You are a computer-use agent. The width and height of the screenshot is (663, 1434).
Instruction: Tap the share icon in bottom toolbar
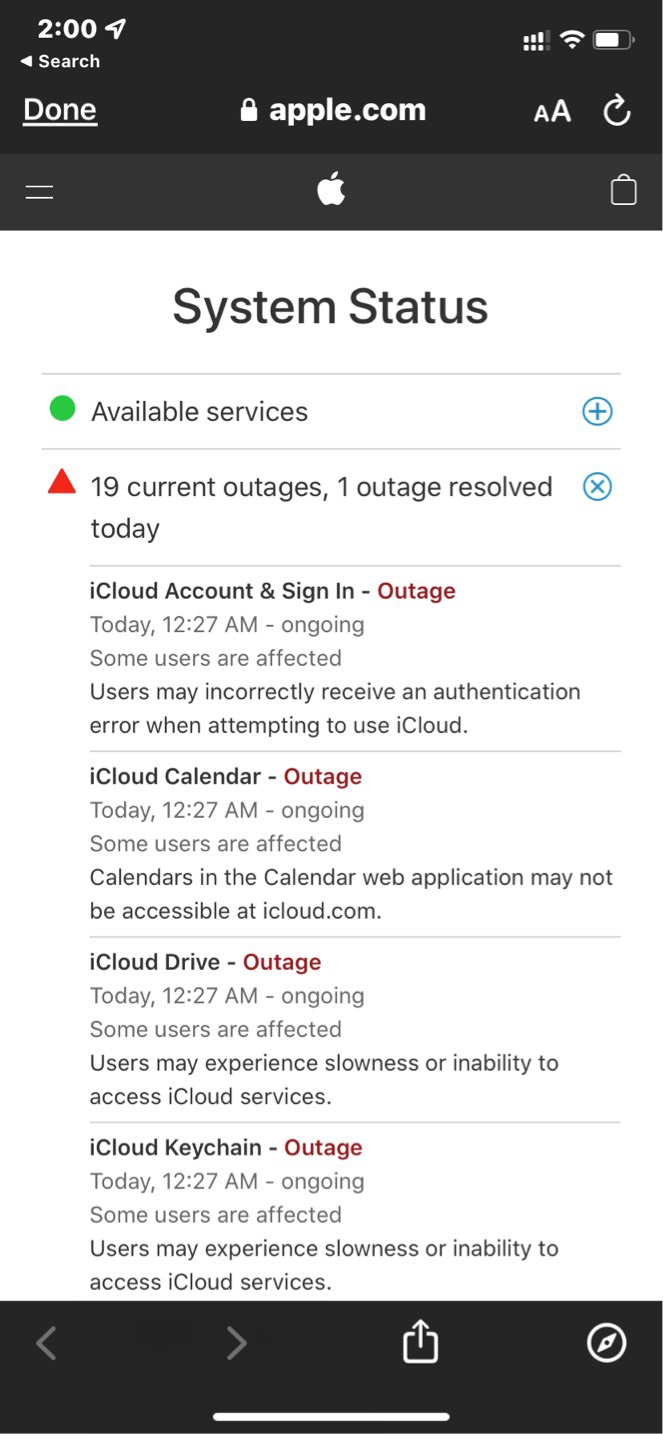point(420,1342)
